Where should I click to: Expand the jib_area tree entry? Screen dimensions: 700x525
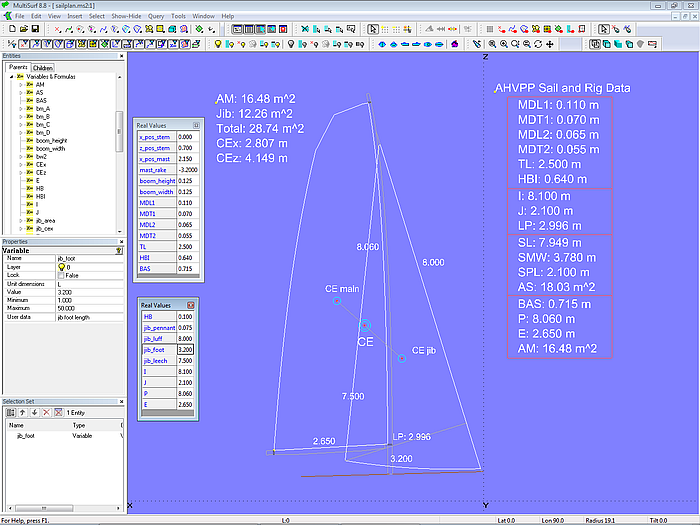click(x=20, y=220)
